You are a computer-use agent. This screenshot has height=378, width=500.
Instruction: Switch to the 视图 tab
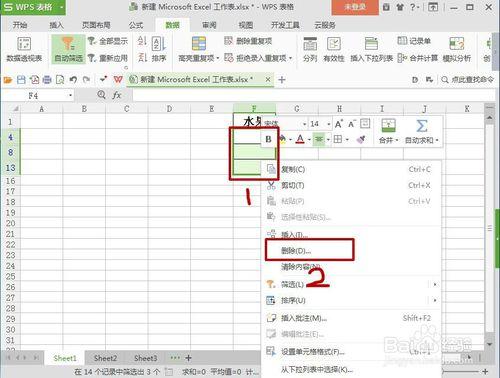[246, 25]
